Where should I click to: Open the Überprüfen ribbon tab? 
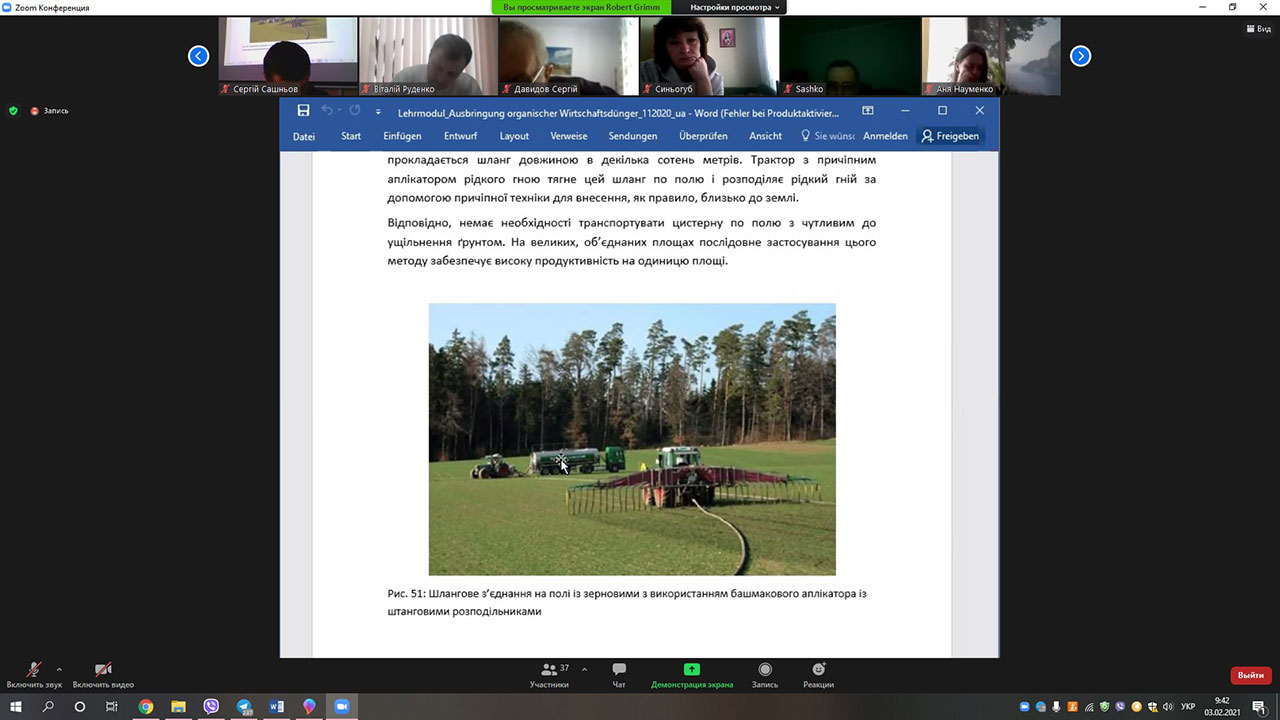(703, 136)
